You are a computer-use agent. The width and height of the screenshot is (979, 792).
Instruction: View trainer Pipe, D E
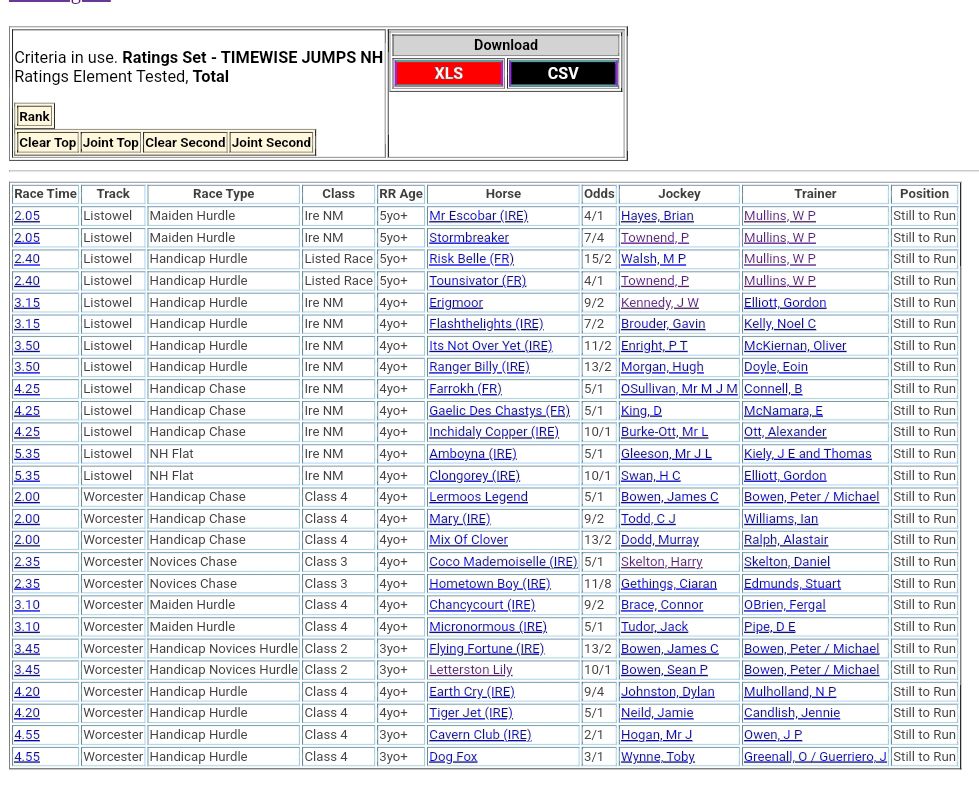point(769,627)
